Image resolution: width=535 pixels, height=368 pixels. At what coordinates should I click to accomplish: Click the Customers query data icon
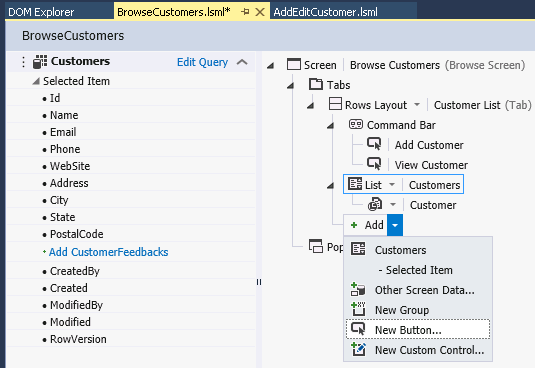(40, 62)
